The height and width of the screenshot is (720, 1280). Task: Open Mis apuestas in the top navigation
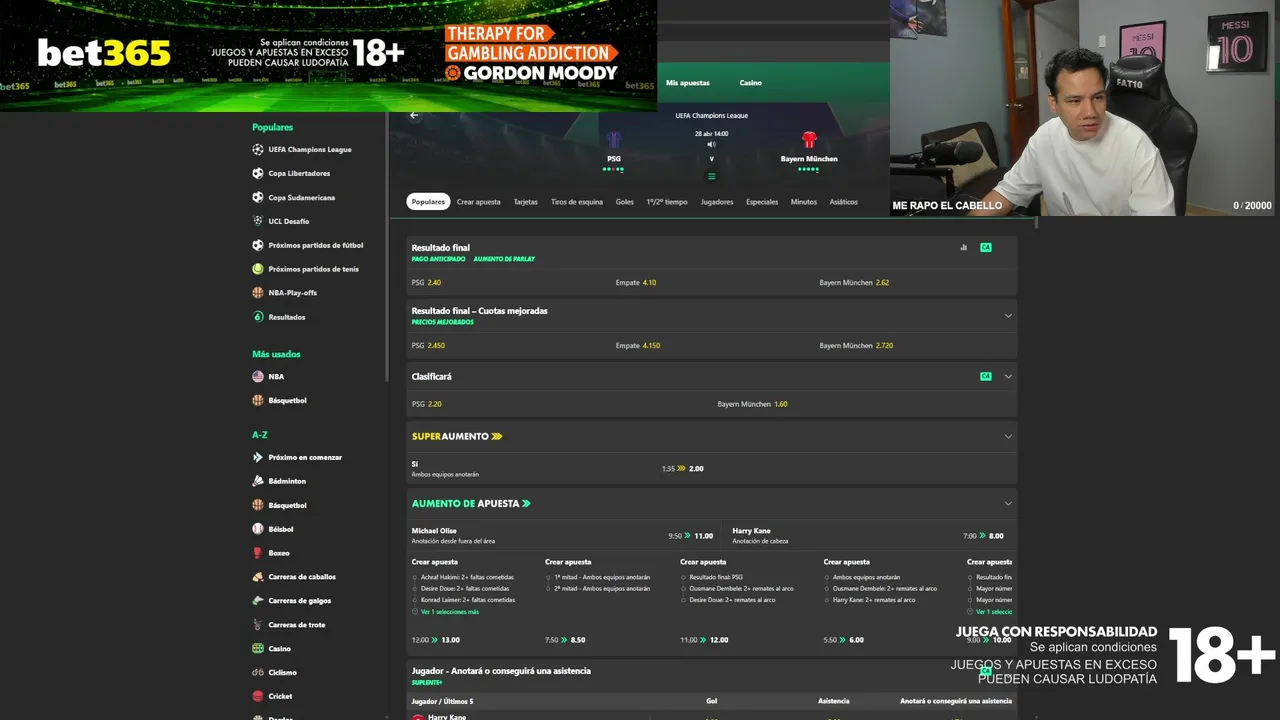pyautogui.click(x=688, y=83)
